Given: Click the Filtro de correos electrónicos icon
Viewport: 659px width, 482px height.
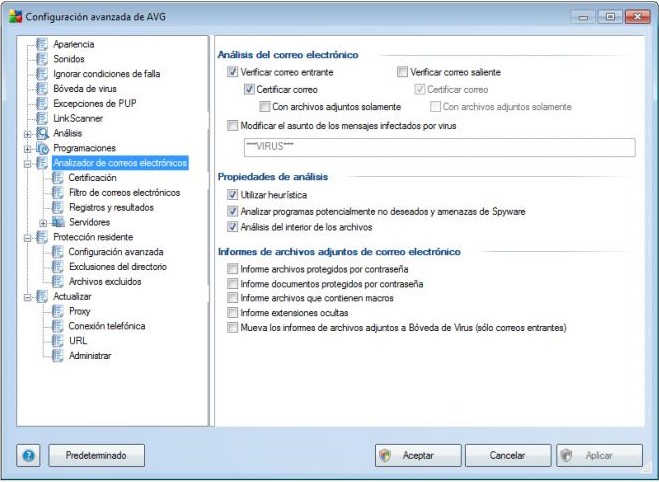Looking at the screenshot, I should [x=58, y=192].
